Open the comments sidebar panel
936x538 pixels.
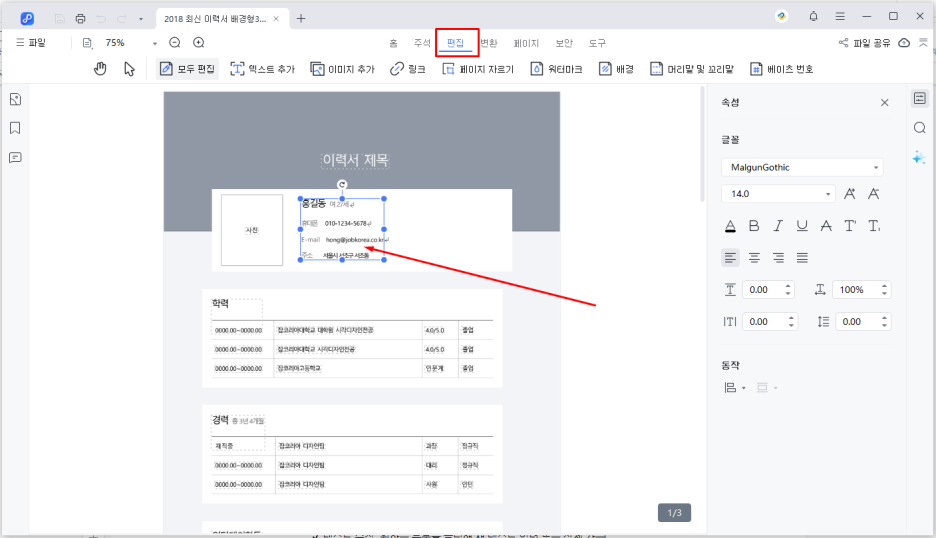[x=16, y=158]
